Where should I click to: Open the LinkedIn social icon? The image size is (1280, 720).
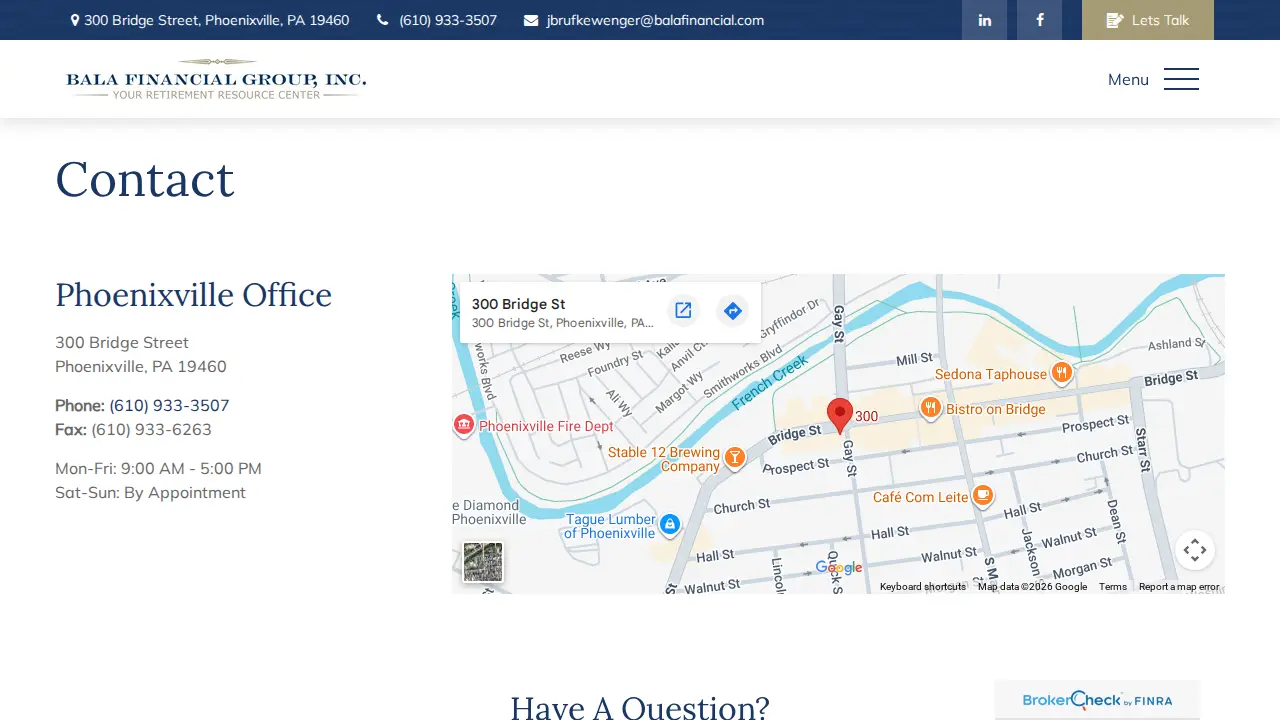tap(984, 20)
